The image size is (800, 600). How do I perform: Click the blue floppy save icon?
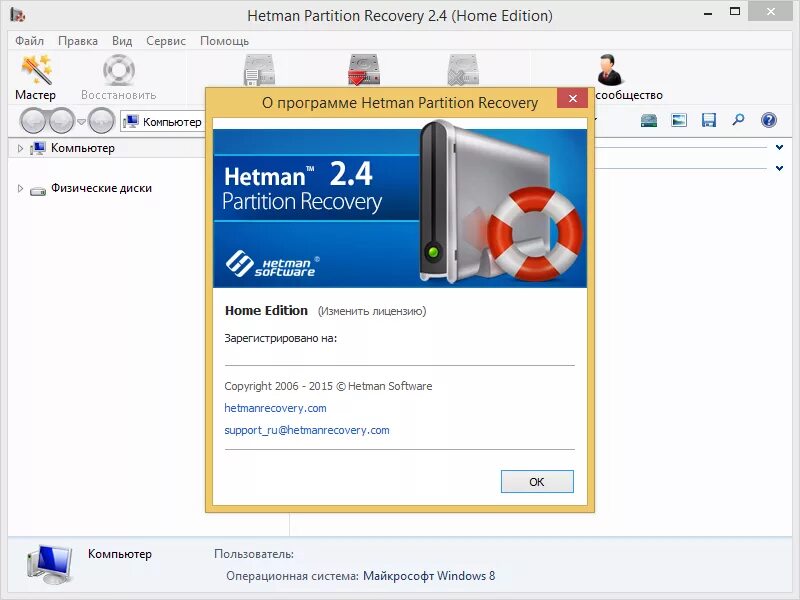[709, 120]
